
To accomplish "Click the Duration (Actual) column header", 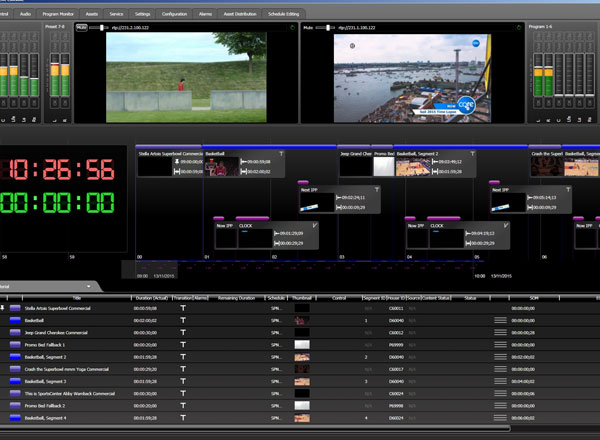I will click(x=152, y=298).
